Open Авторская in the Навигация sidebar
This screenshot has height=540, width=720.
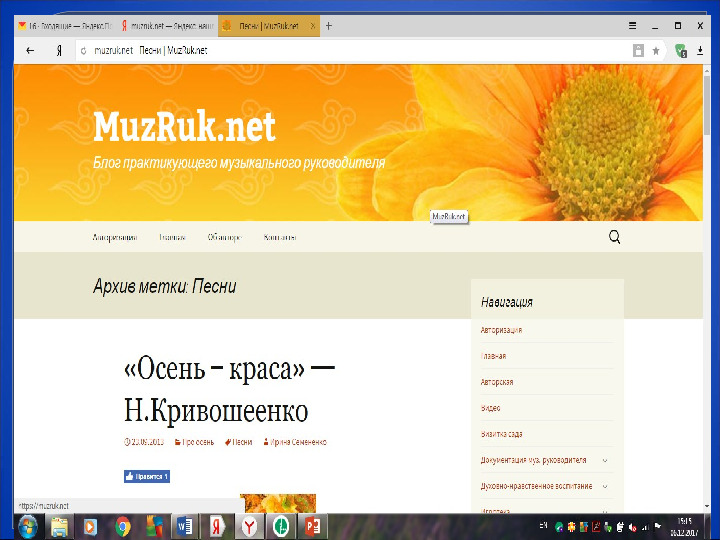click(x=497, y=382)
